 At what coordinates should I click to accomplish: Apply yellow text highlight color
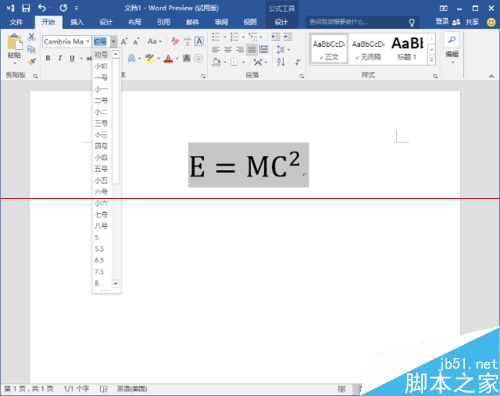(x=150, y=59)
